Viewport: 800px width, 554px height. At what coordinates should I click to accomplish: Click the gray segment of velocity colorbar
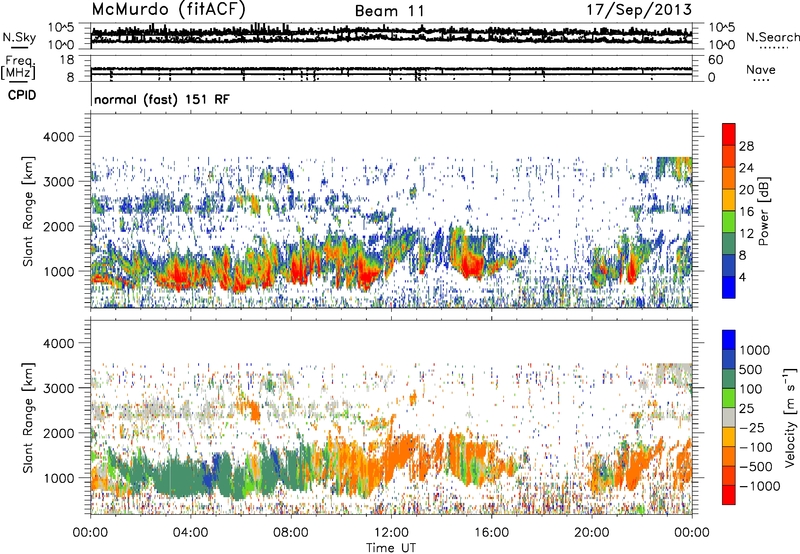(729, 417)
